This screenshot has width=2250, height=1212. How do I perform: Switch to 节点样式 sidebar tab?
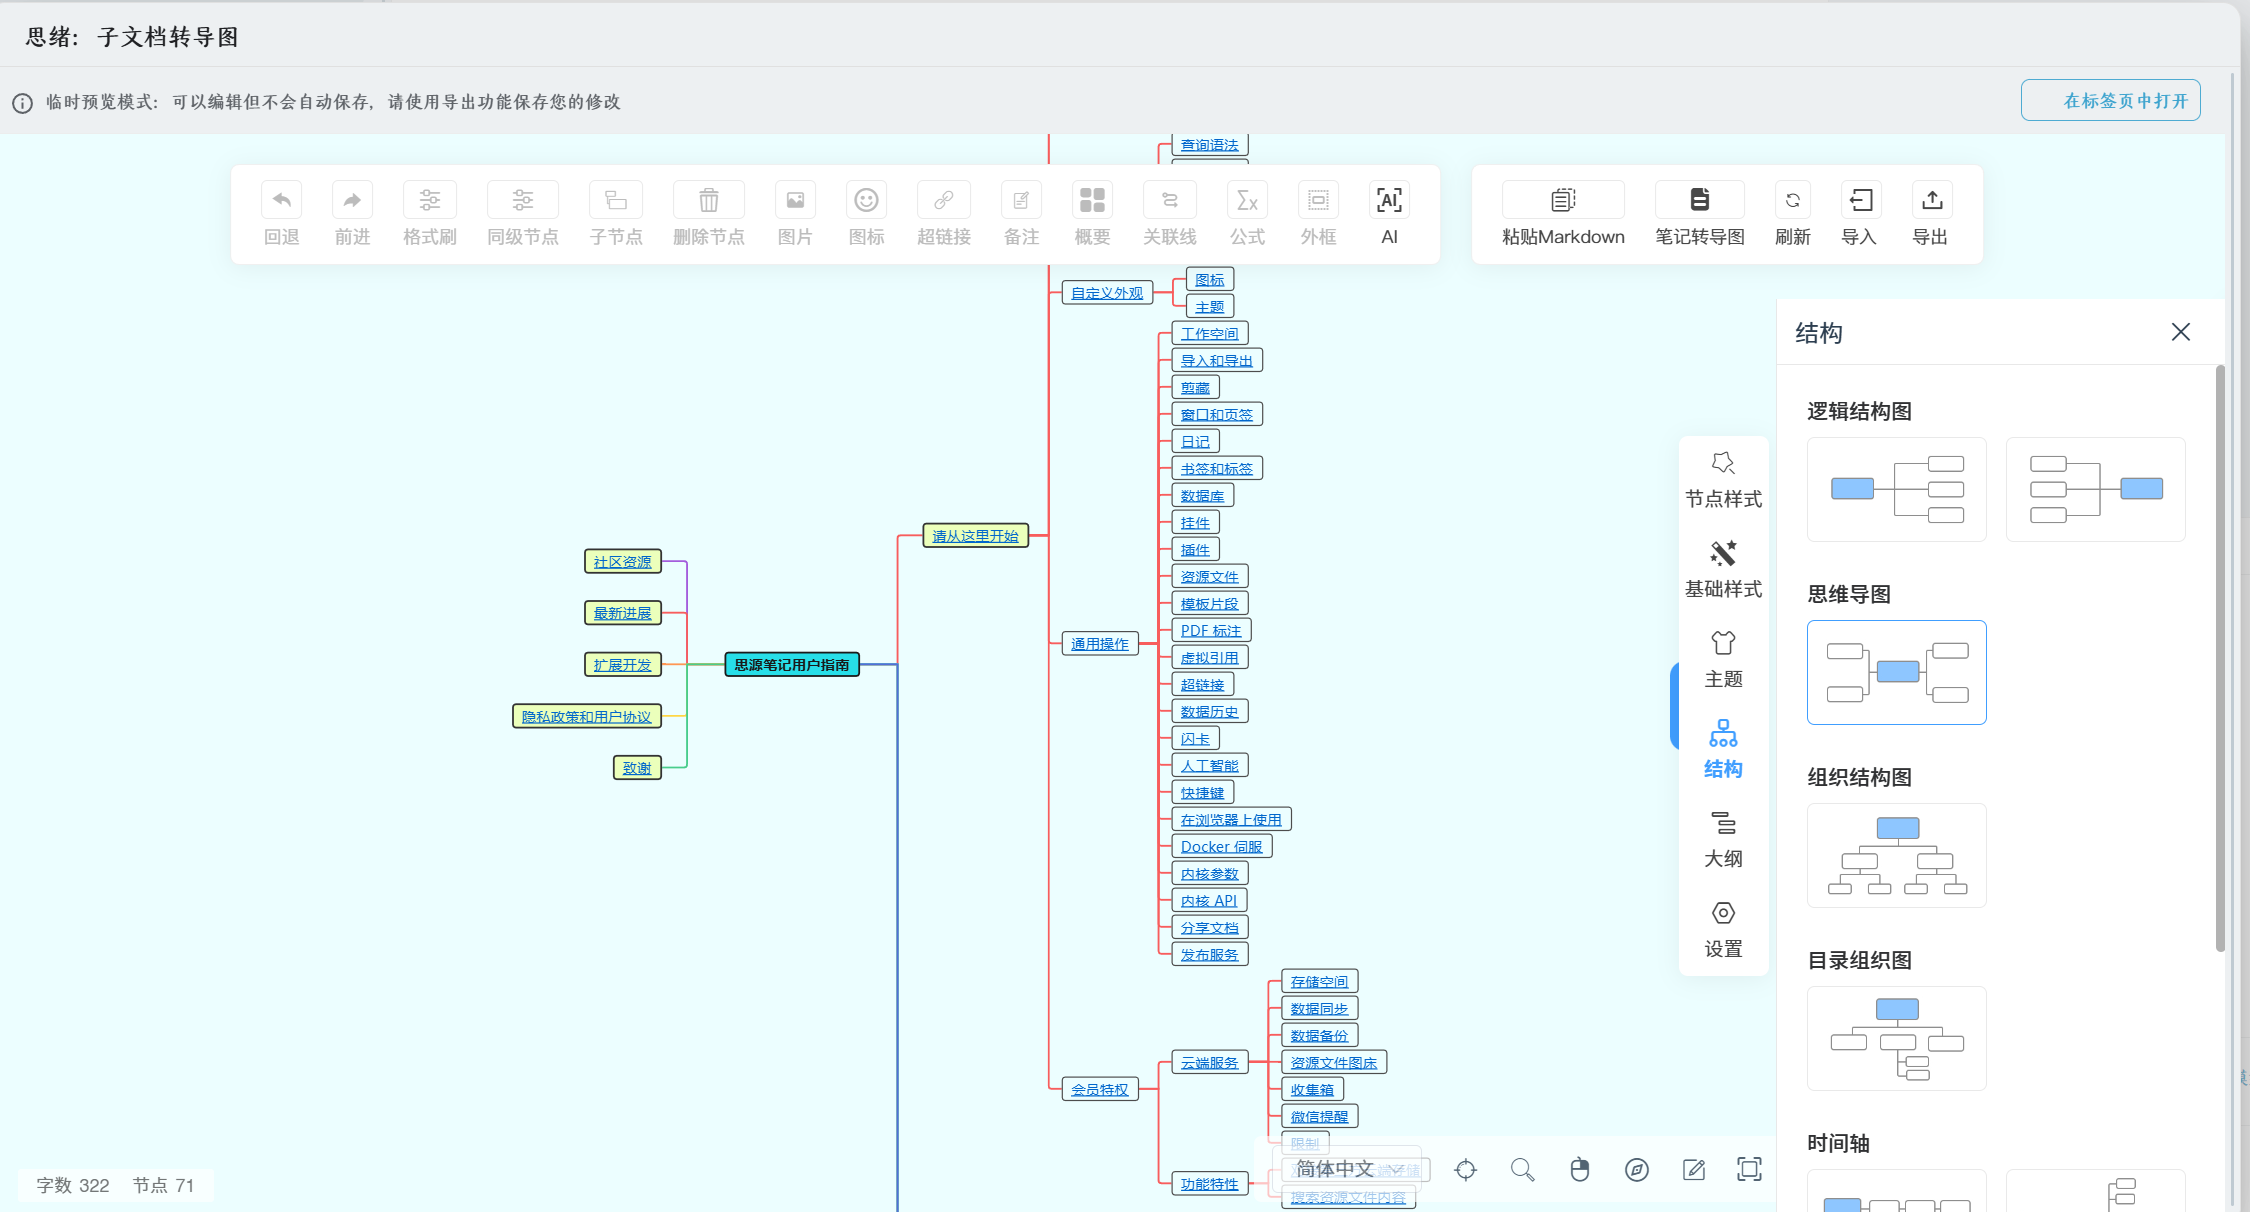[x=1722, y=479]
